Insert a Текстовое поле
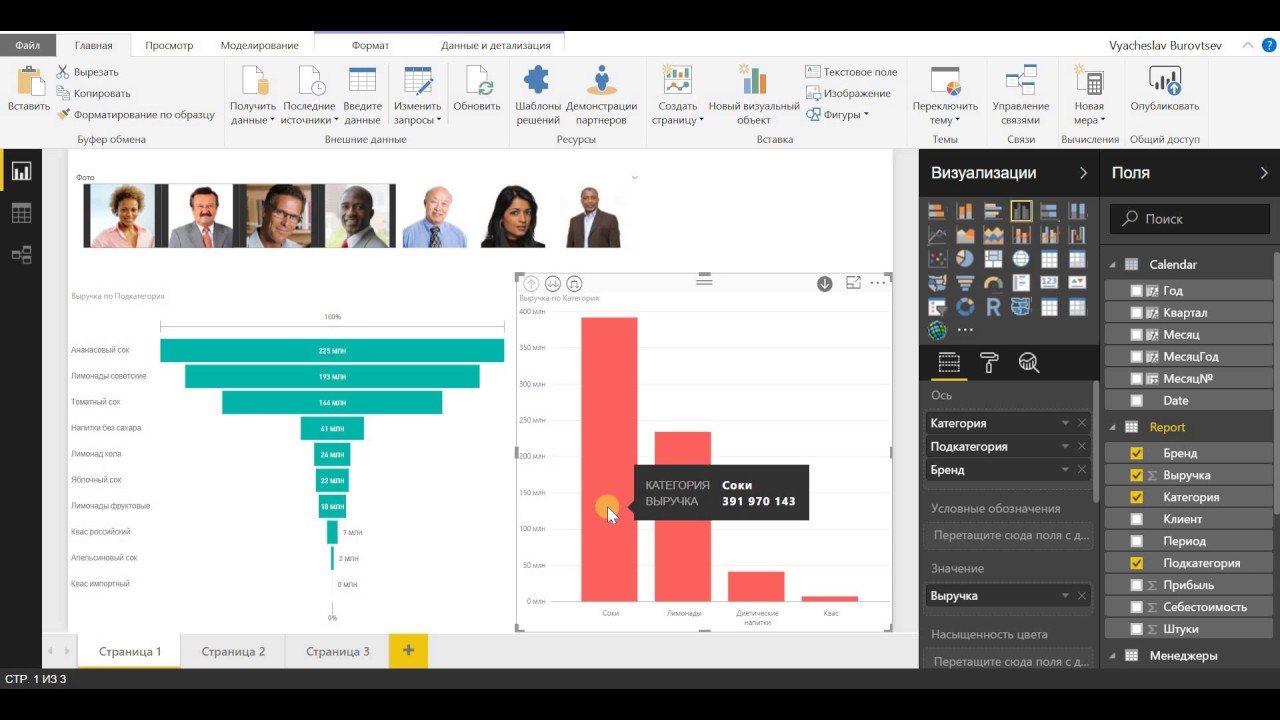This screenshot has height=720, width=1280. [852, 72]
